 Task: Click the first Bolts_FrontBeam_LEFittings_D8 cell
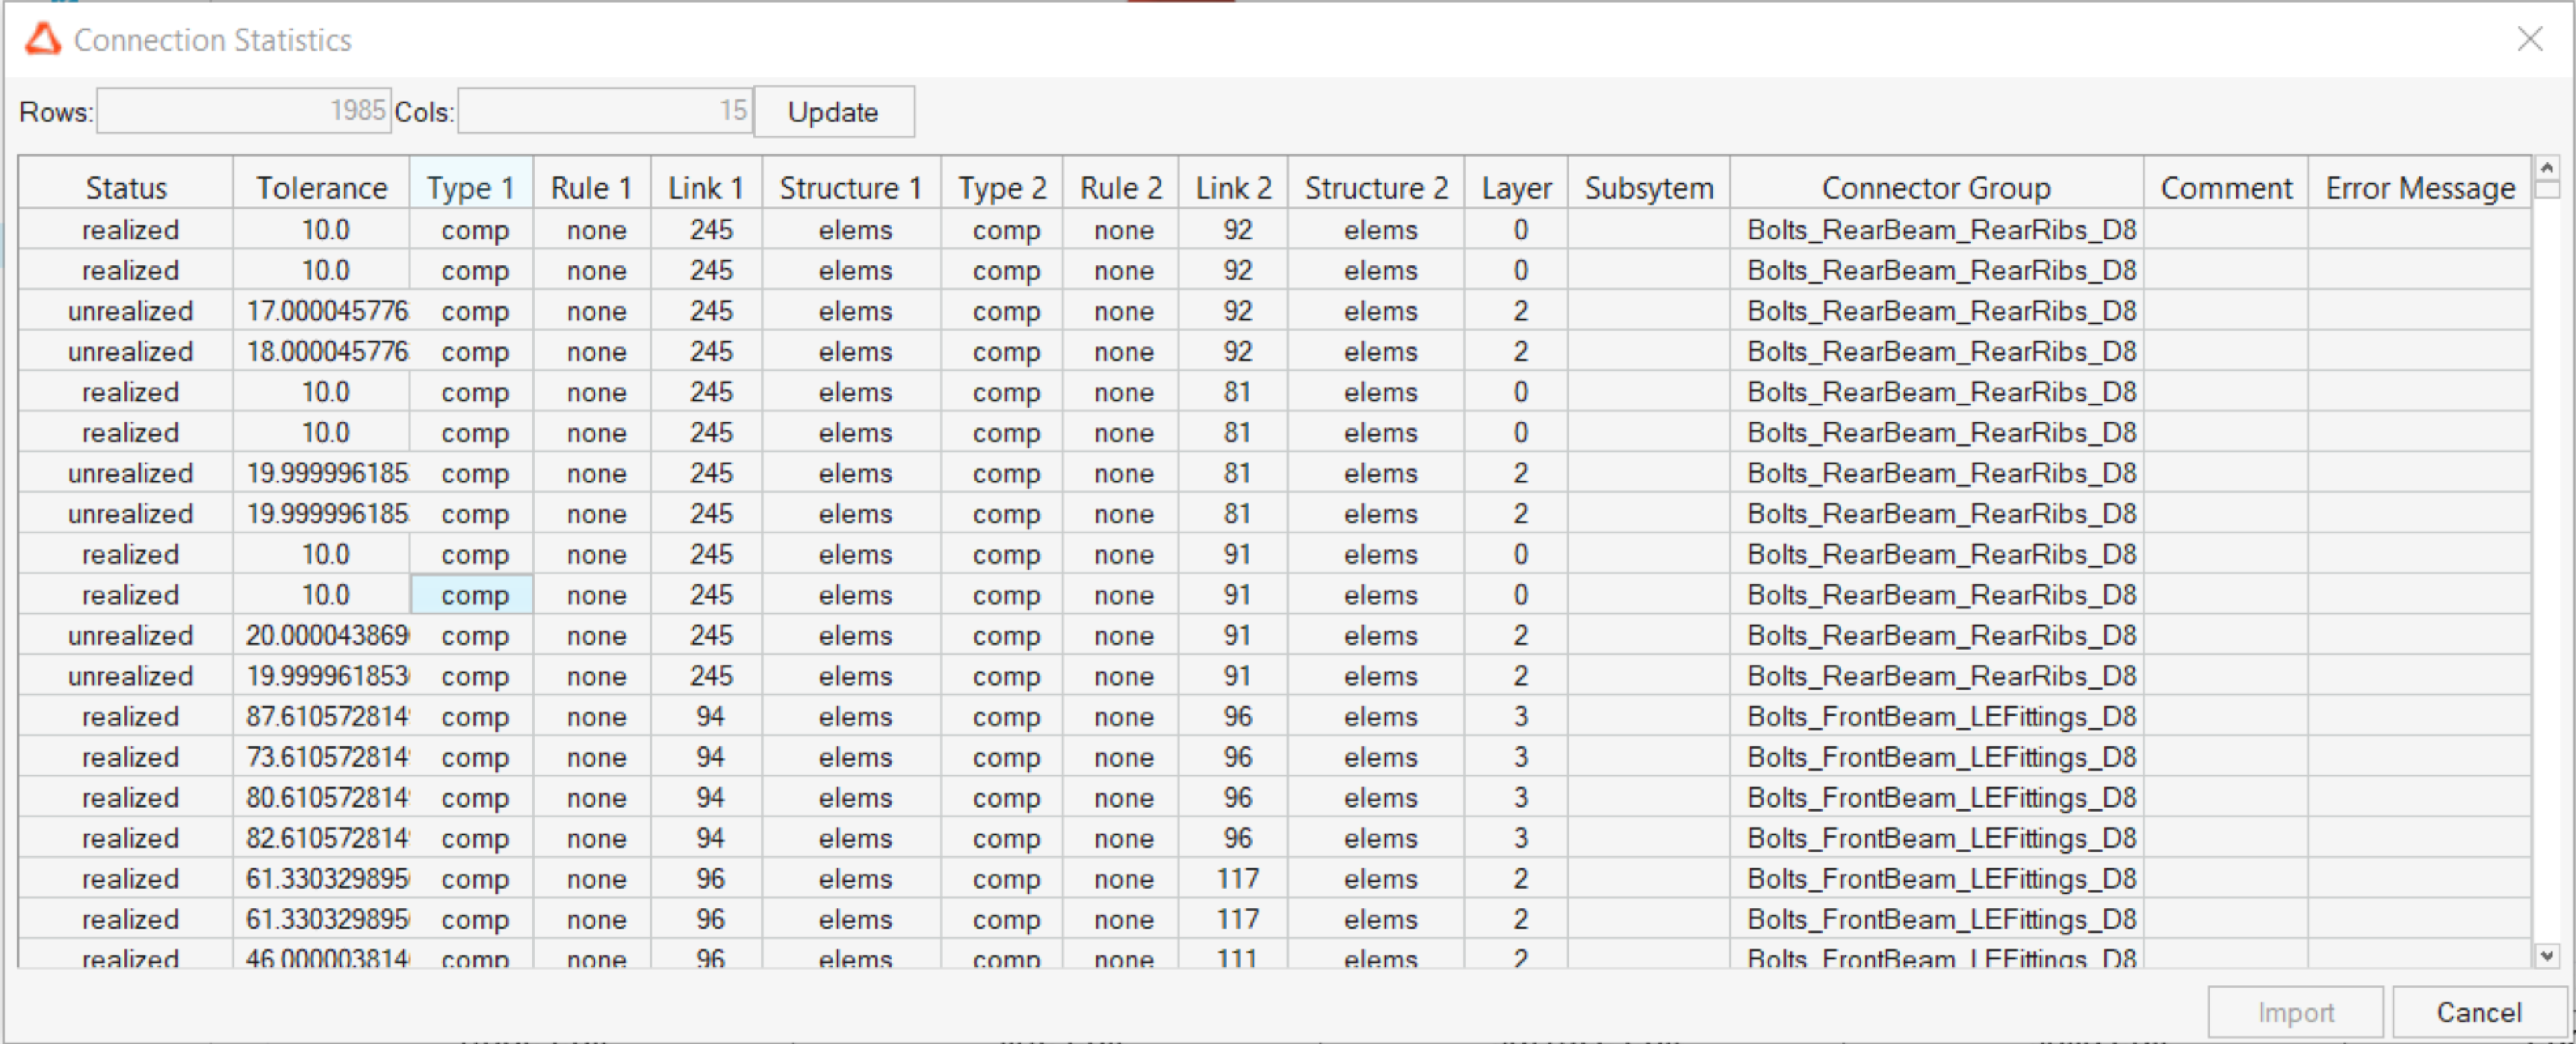pos(1940,717)
